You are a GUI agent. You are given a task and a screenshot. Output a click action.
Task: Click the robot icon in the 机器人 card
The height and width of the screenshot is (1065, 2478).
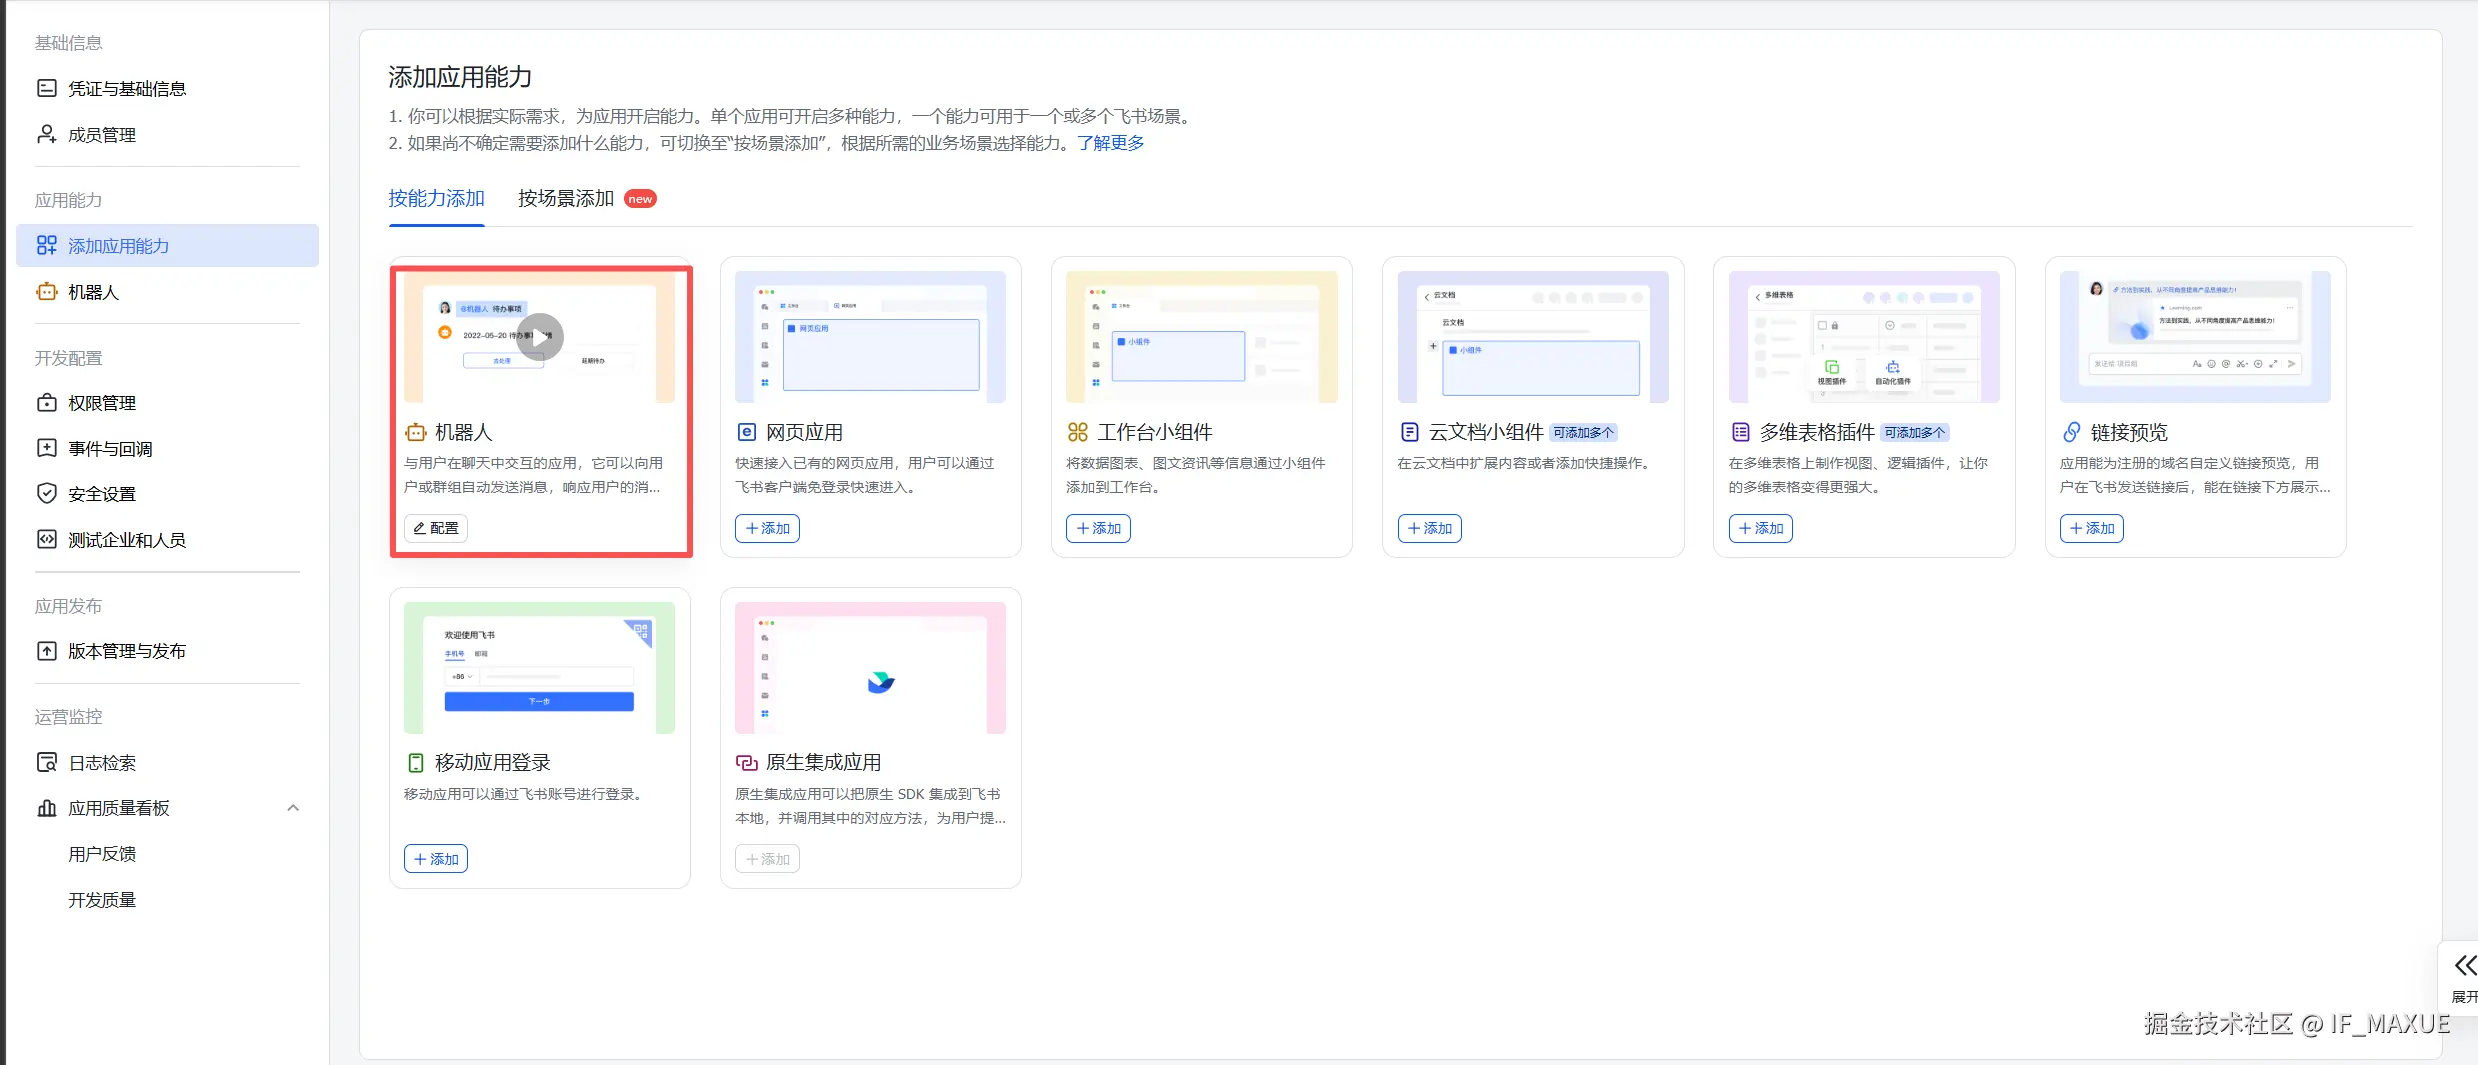coord(415,432)
